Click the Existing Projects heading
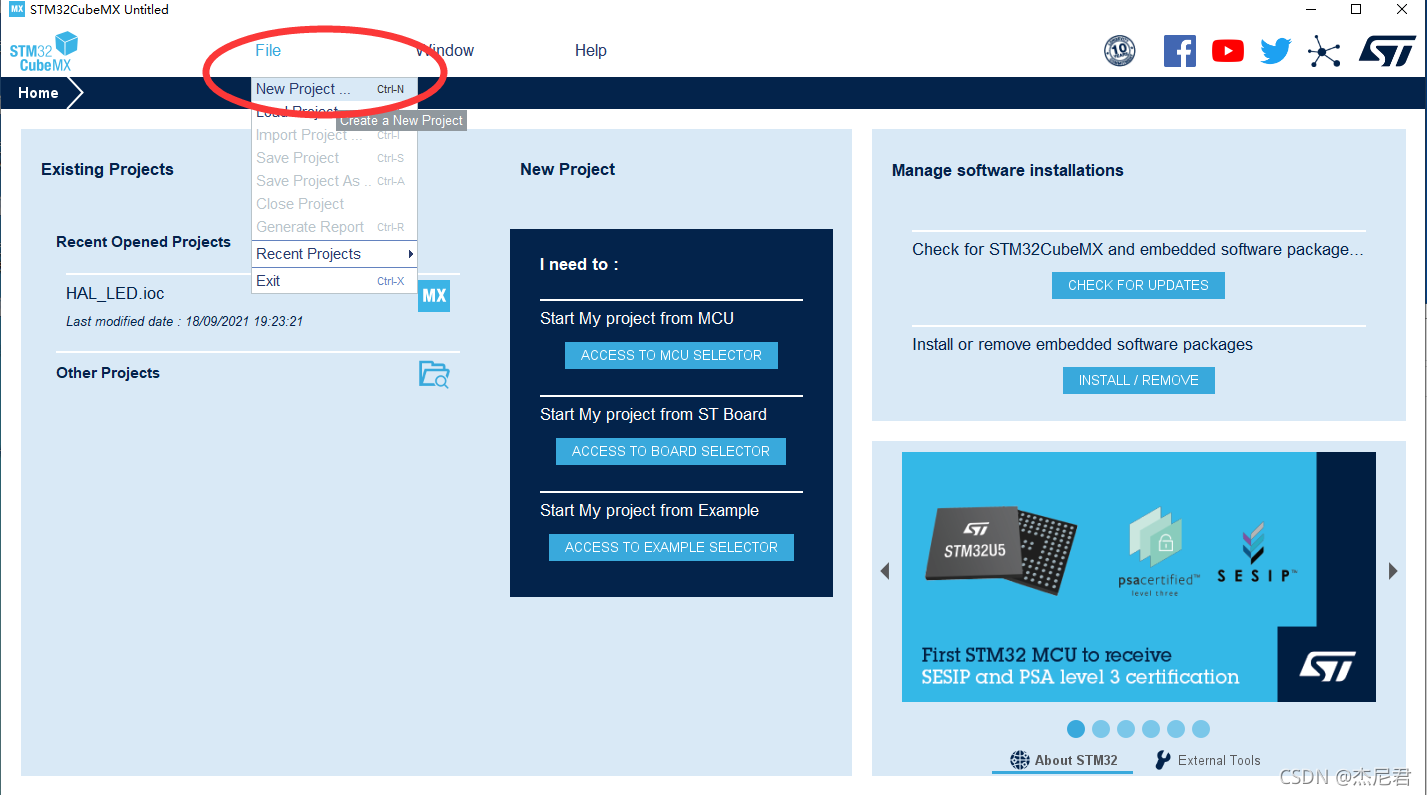 [107, 170]
